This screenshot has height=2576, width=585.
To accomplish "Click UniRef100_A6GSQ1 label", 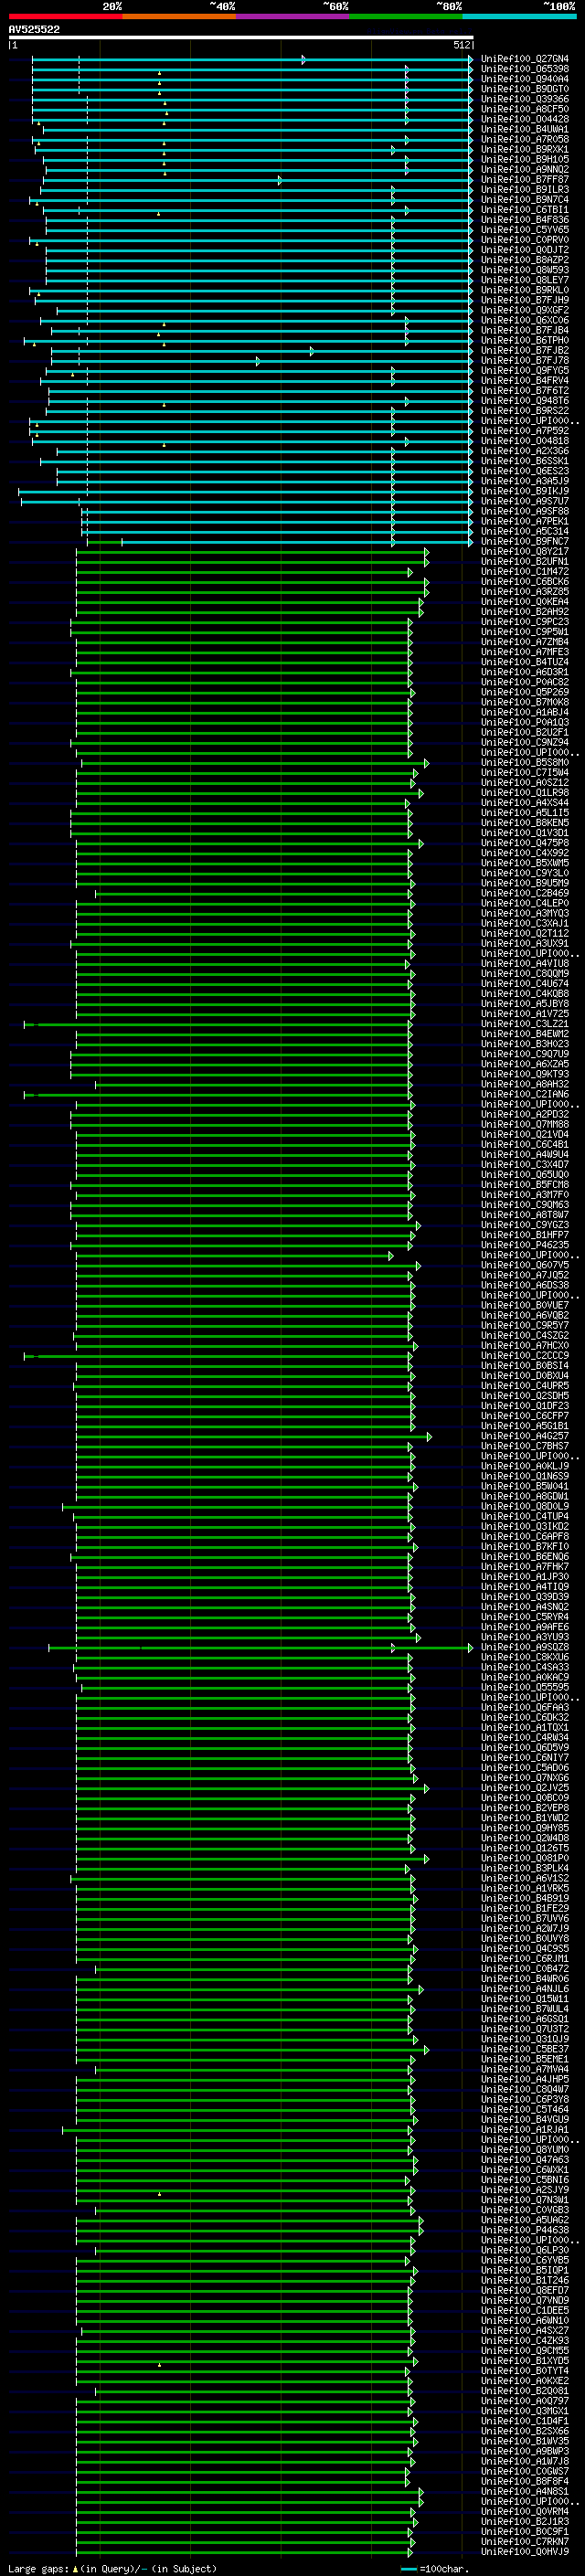I will [525, 2018].
